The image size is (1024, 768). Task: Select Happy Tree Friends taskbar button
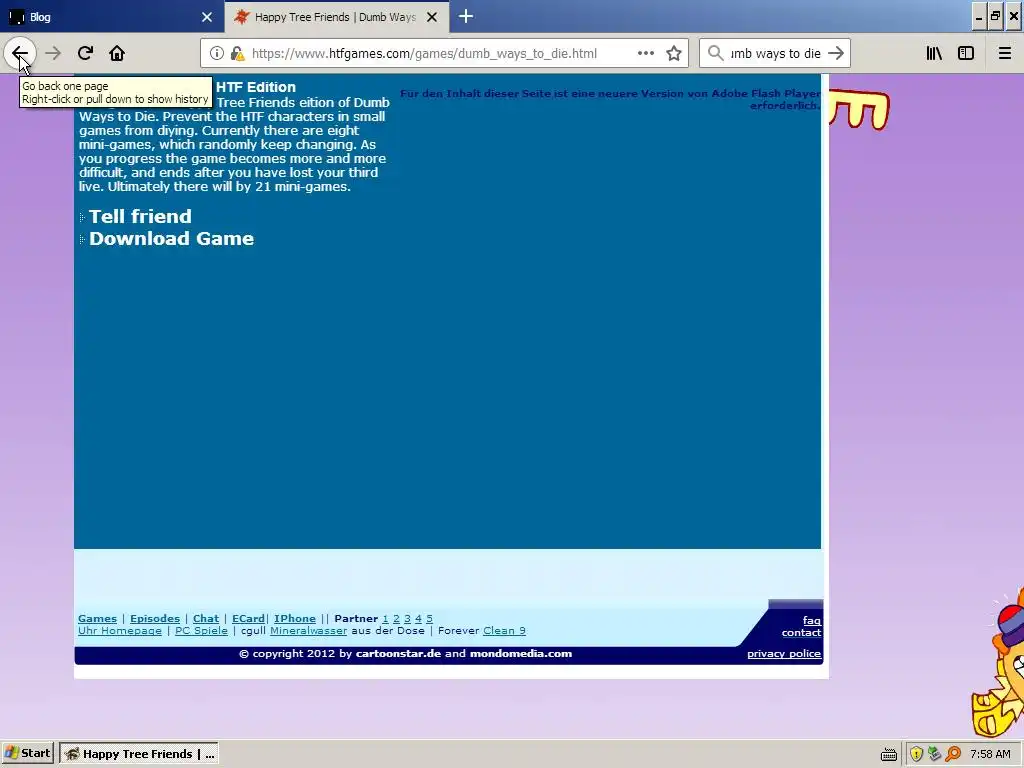(x=139, y=754)
